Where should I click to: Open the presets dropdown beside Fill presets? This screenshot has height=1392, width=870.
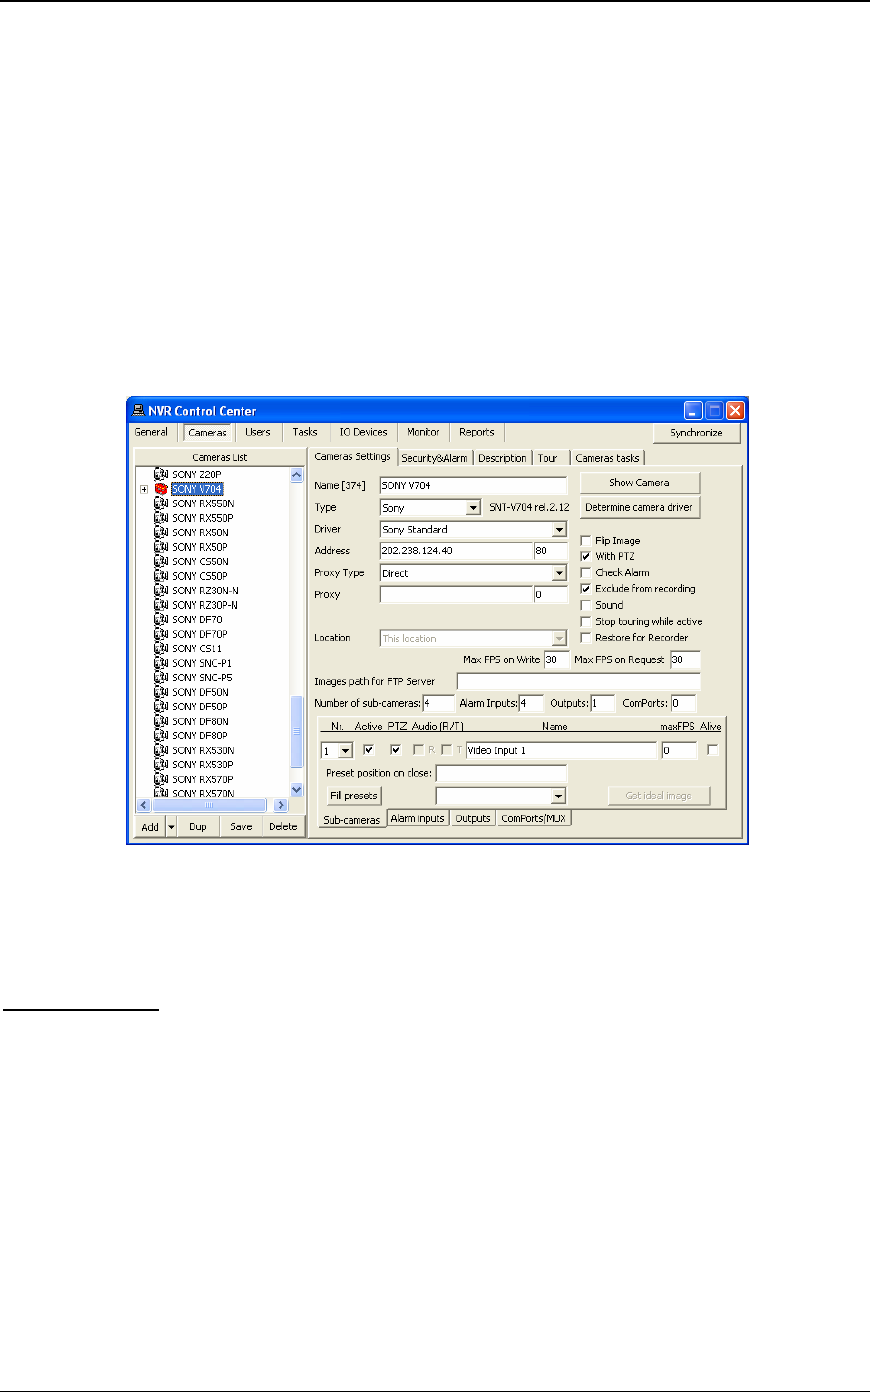click(559, 796)
